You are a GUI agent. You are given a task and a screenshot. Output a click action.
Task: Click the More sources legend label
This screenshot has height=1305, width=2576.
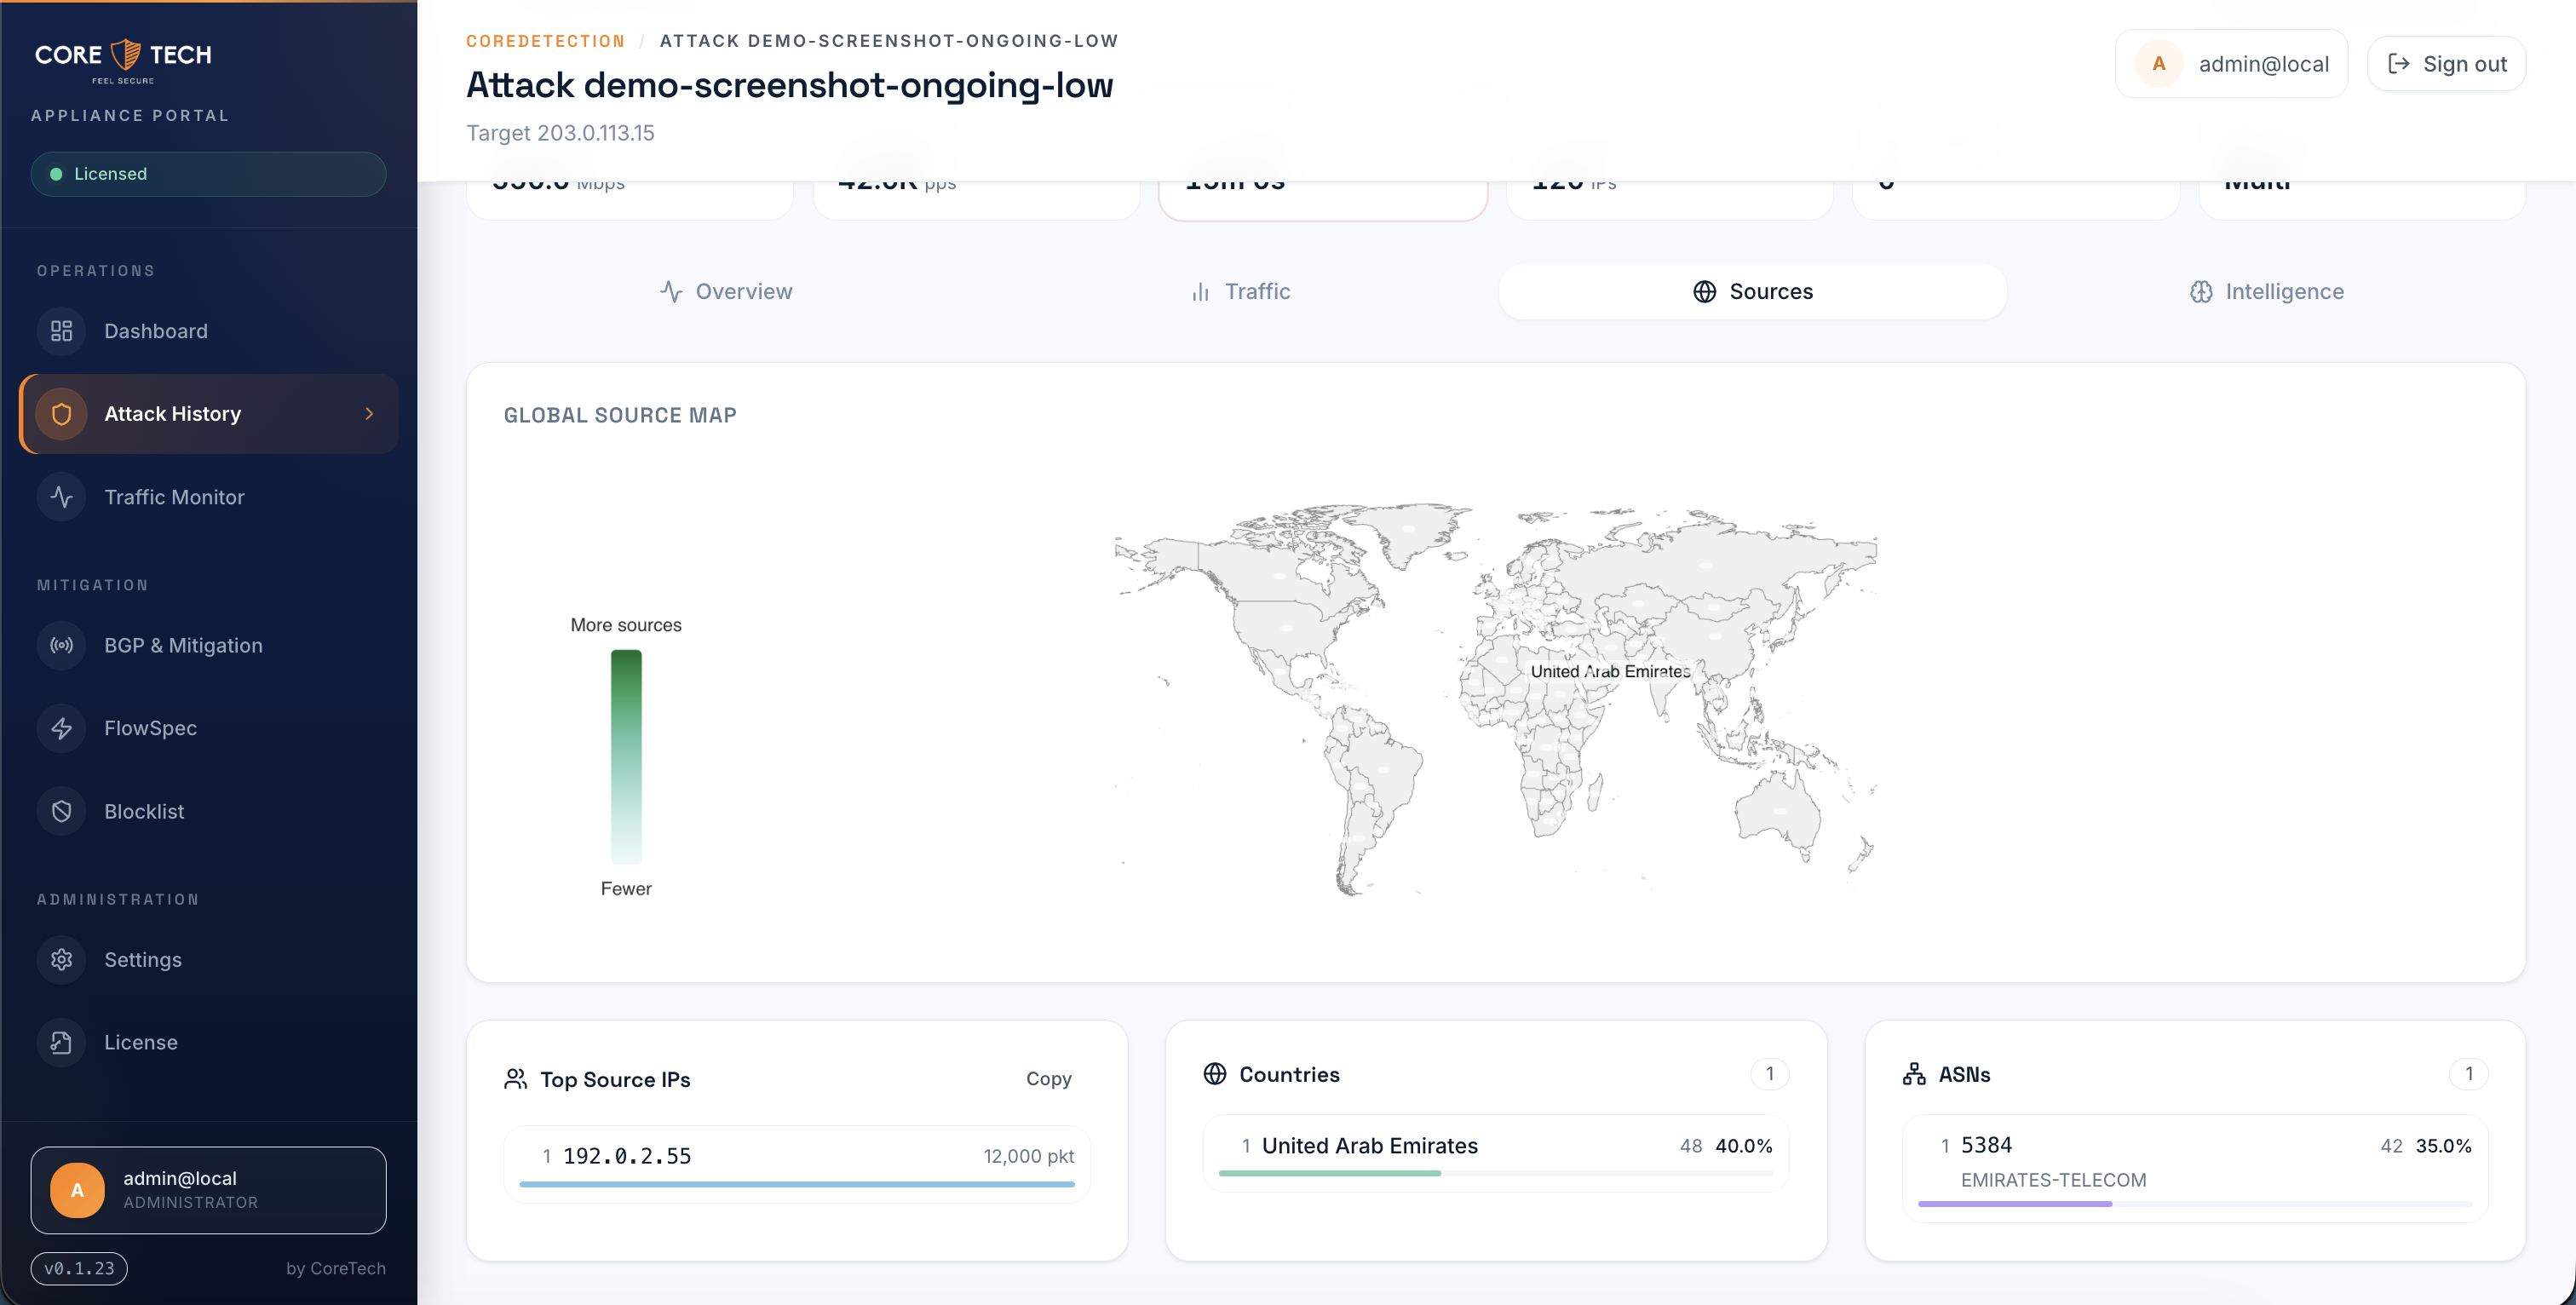coord(626,625)
